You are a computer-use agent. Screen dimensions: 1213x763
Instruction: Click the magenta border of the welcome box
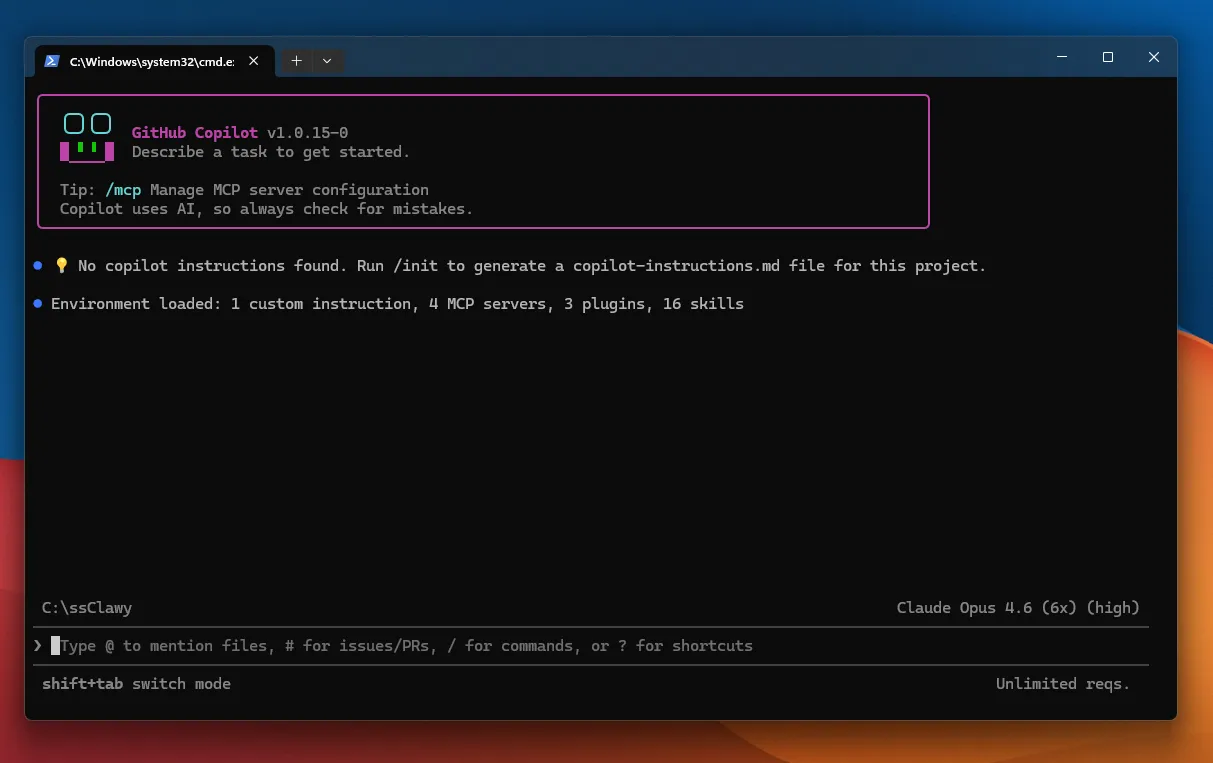coord(484,97)
